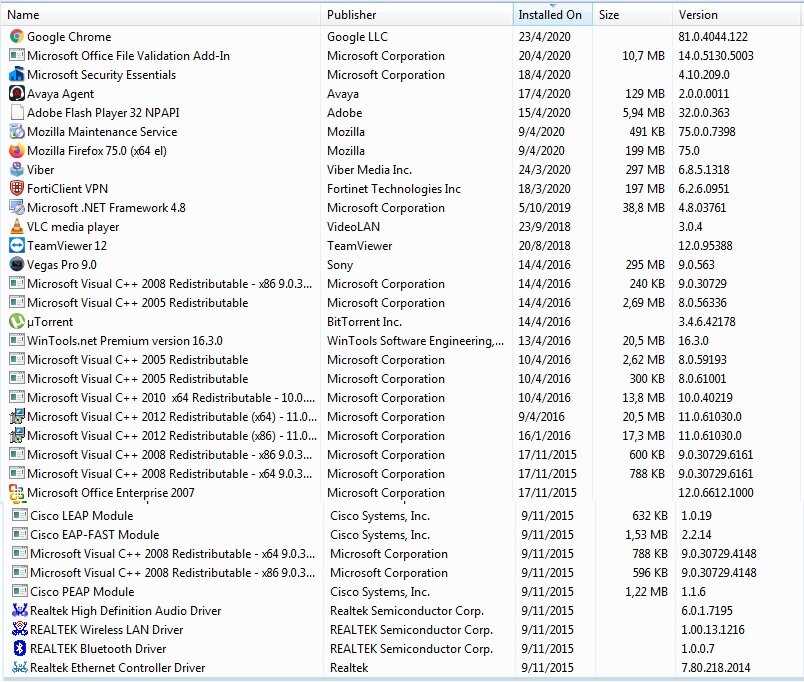Select the TeamViewer 12 name

pyautogui.click(x=67, y=246)
